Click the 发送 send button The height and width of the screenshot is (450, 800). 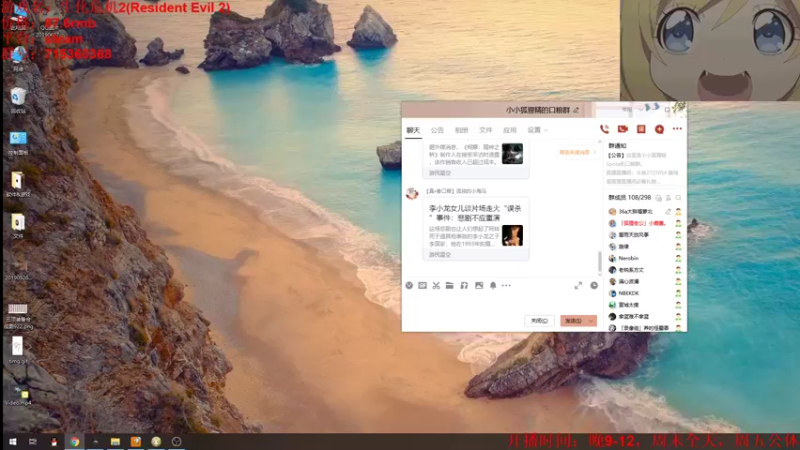pyautogui.click(x=573, y=321)
